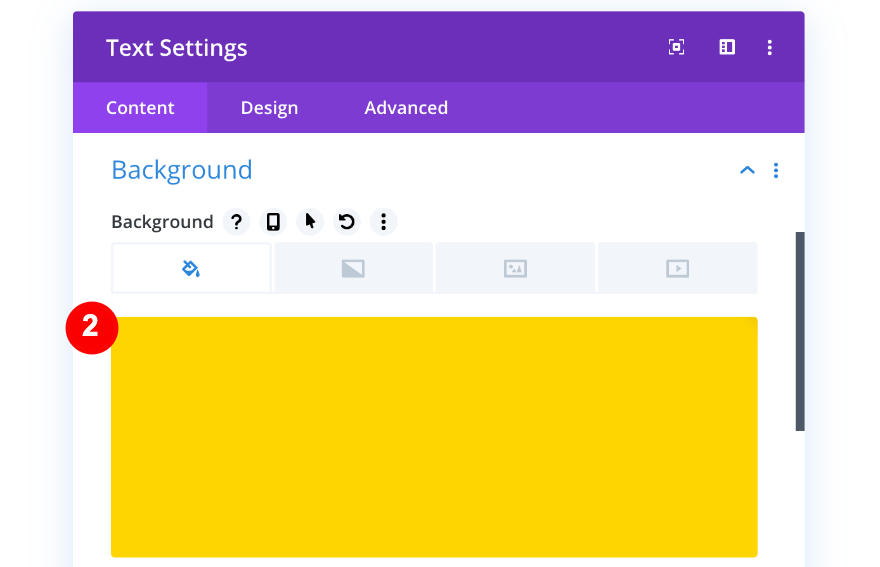Click the yellow background color preview
880x567 pixels.
pos(434,437)
